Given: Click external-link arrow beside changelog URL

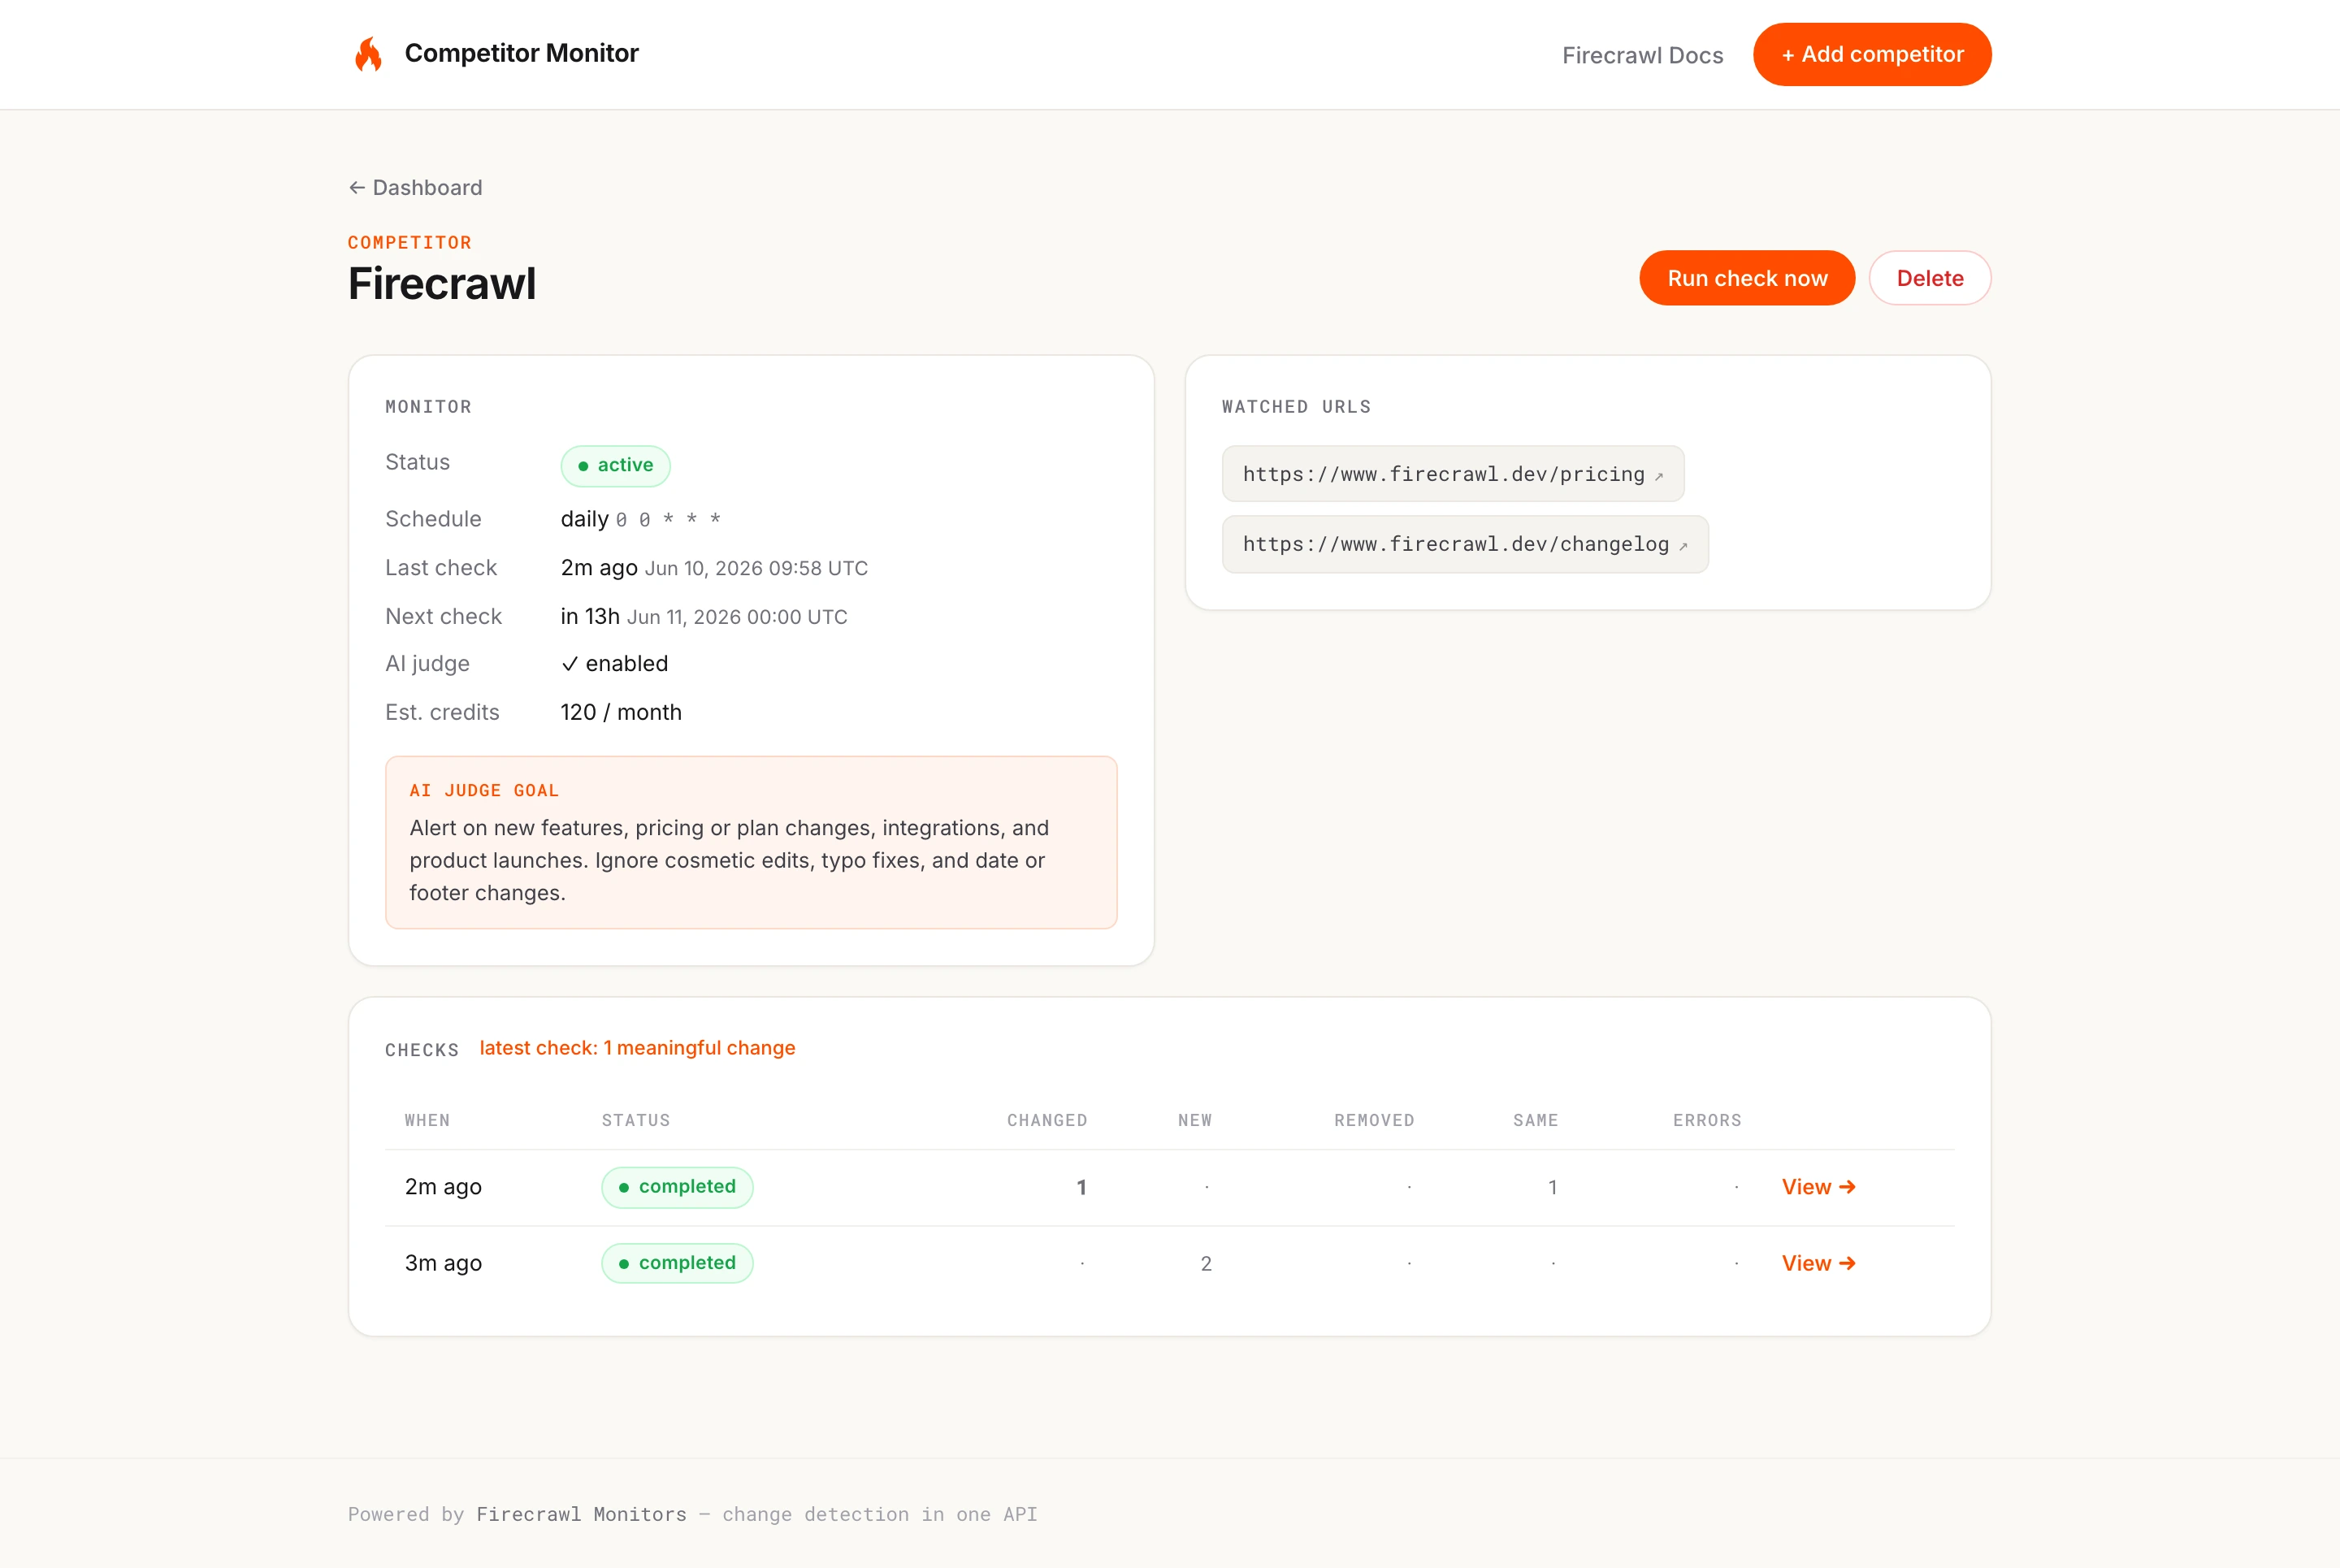Looking at the screenshot, I should click(x=1683, y=546).
